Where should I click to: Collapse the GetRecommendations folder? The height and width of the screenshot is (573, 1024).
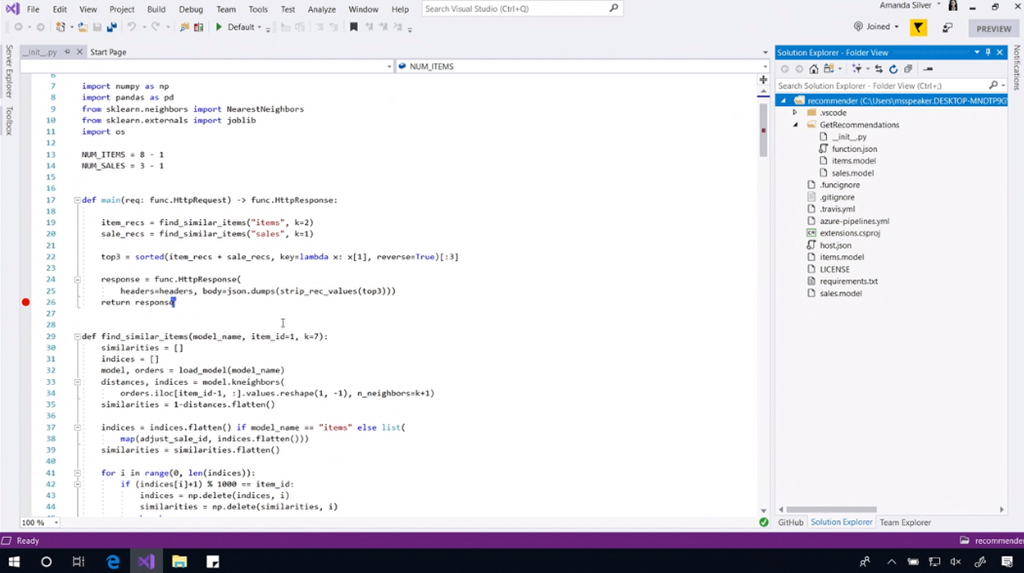point(796,125)
